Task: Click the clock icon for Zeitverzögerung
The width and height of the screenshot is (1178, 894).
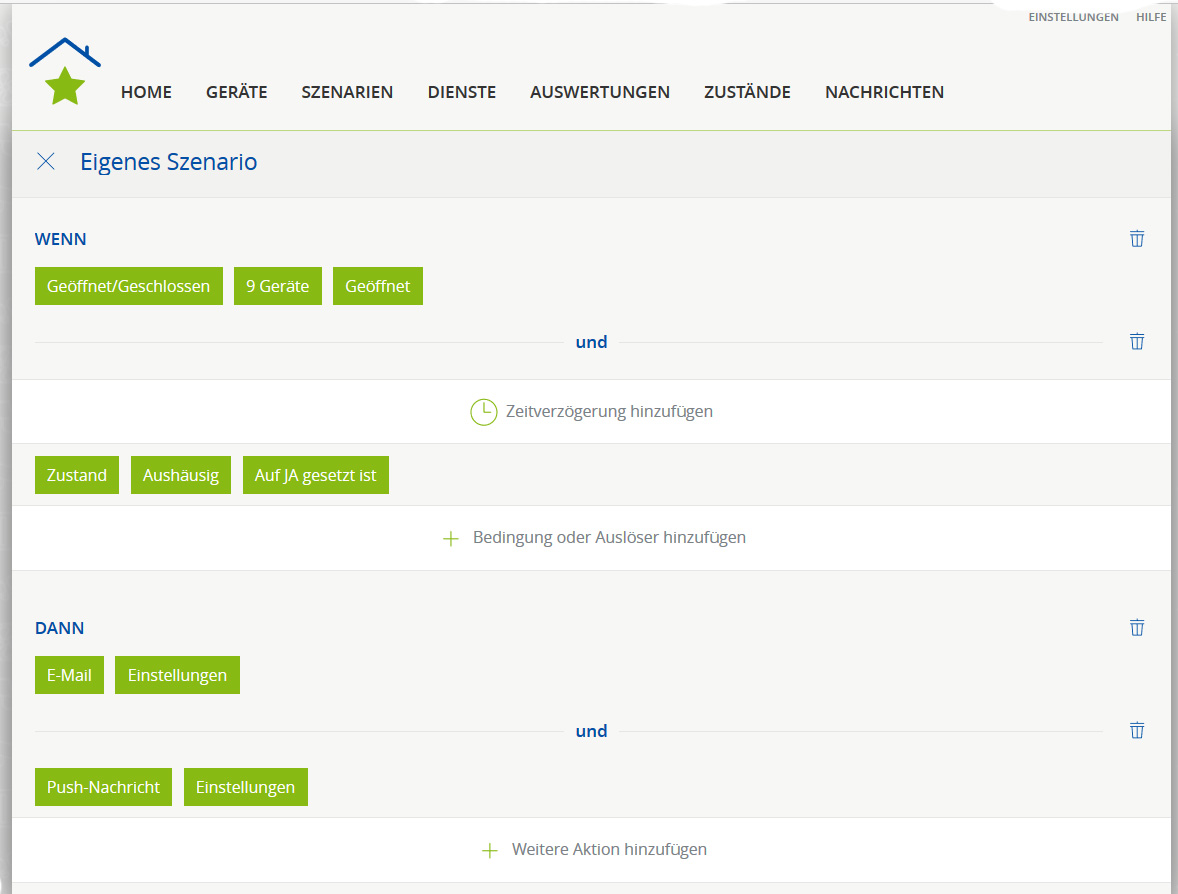Action: click(483, 412)
